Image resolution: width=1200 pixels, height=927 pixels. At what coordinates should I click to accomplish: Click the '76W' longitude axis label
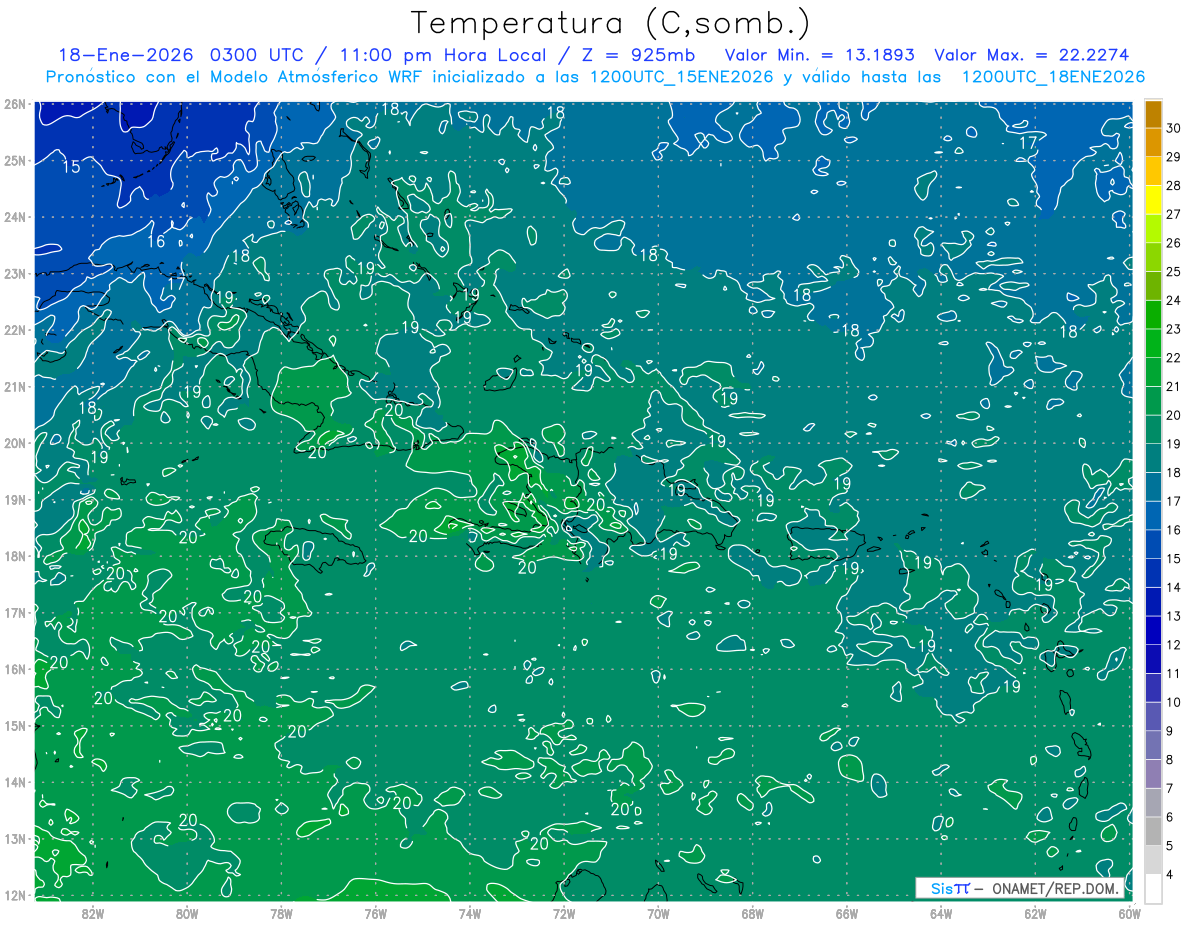click(376, 913)
